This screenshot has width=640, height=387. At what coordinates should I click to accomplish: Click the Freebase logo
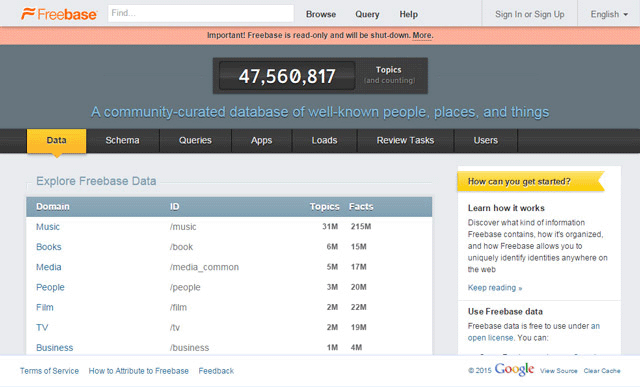pyautogui.click(x=59, y=14)
